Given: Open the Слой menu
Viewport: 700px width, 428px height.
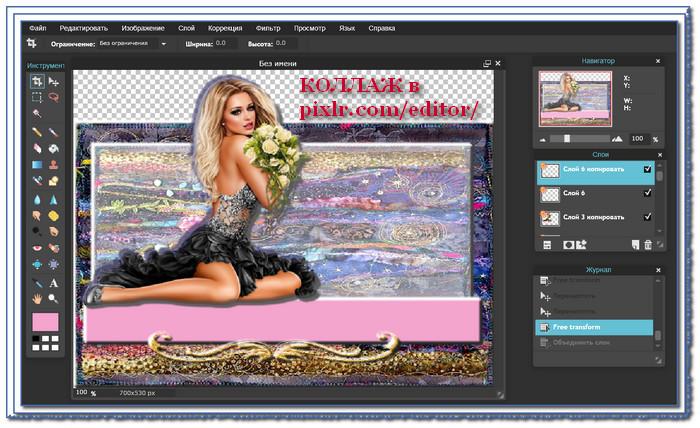Looking at the screenshot, I should [x=186, y=28].
